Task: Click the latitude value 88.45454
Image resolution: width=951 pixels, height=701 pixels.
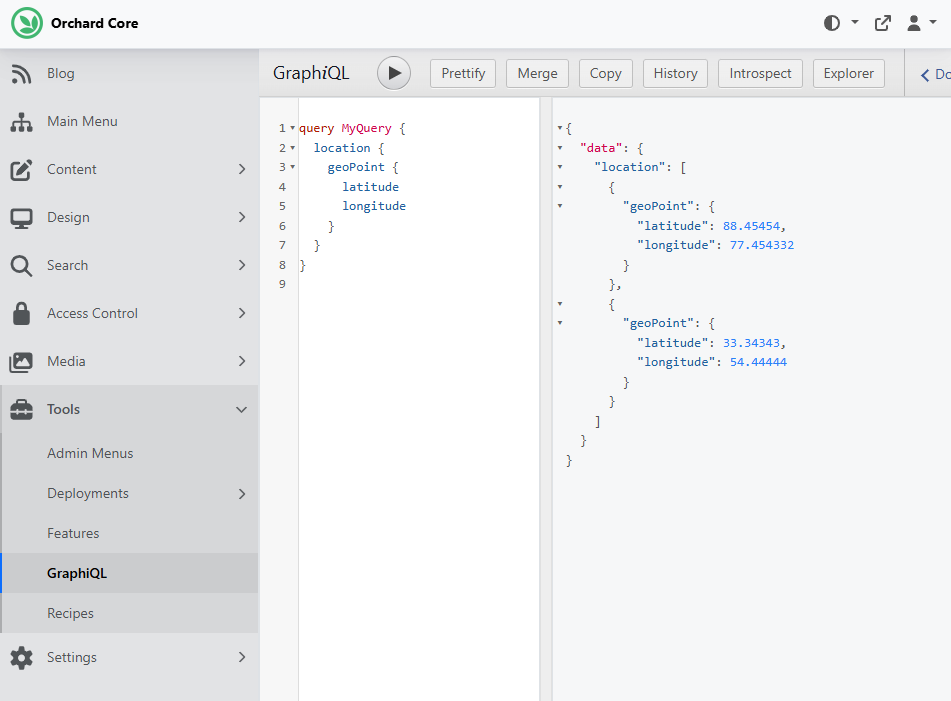Action: pos(751,226)
